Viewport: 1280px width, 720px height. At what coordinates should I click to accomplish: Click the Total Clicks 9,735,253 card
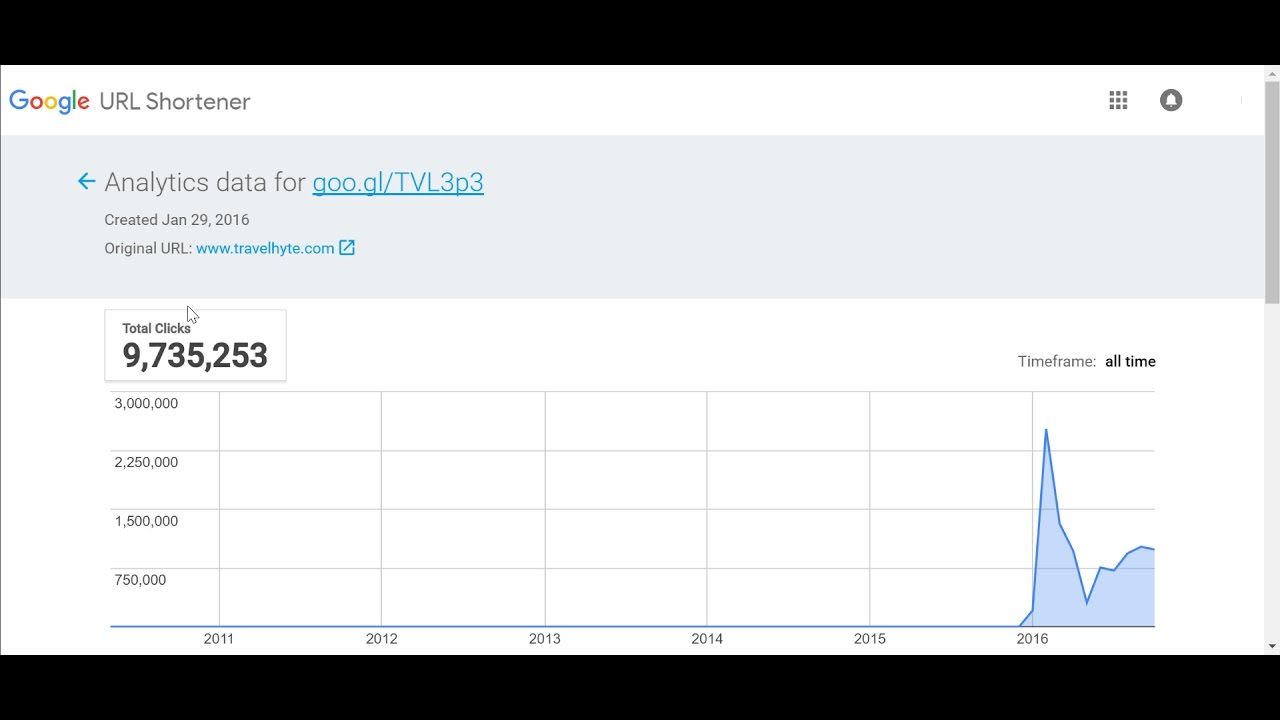coord(195,345)
